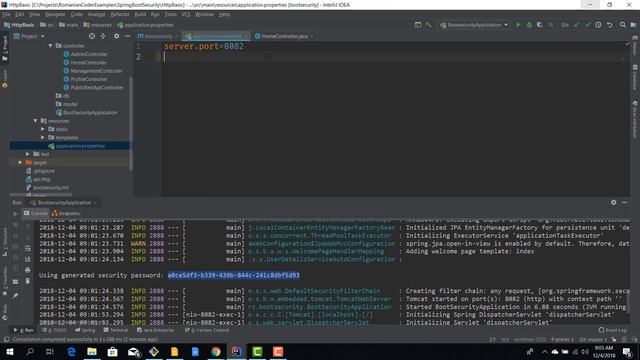
Task: Collapse the controller folder in the tree
Action: tap(51, 46)
